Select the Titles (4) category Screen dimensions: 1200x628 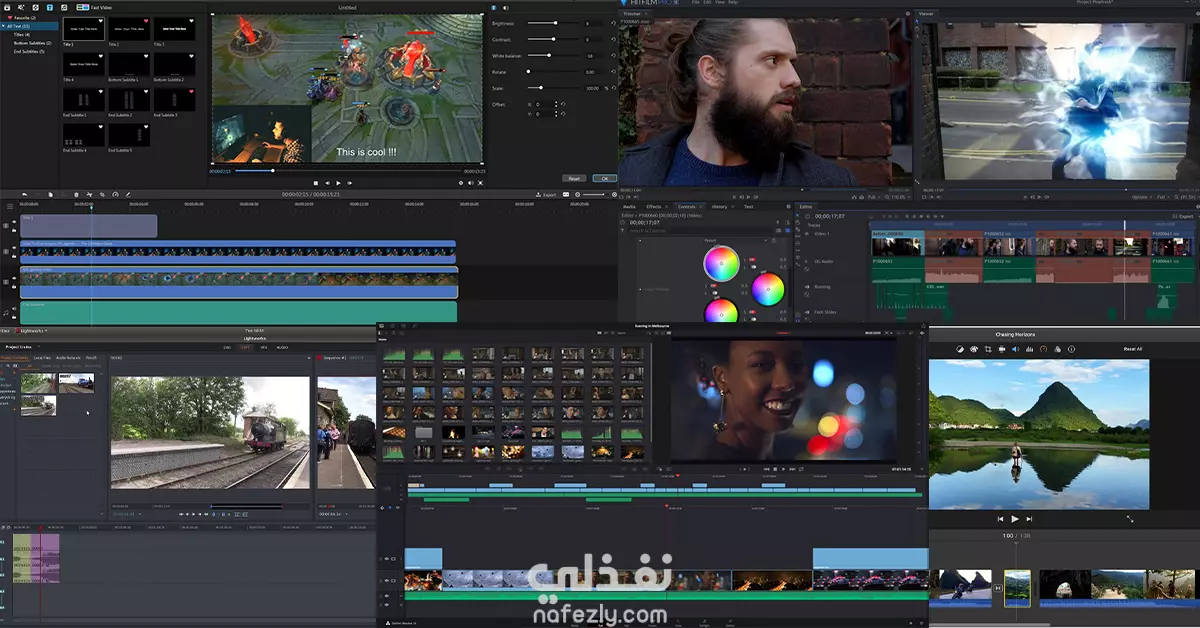pos(22,35)
